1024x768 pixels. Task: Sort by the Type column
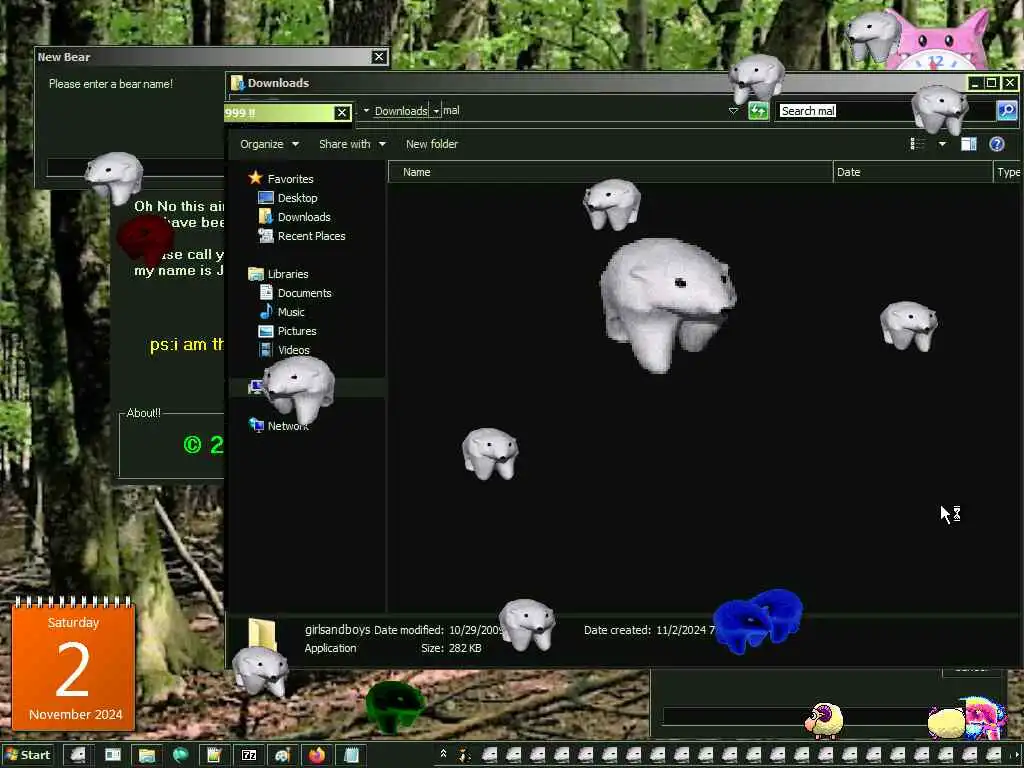pos(1008,172)
